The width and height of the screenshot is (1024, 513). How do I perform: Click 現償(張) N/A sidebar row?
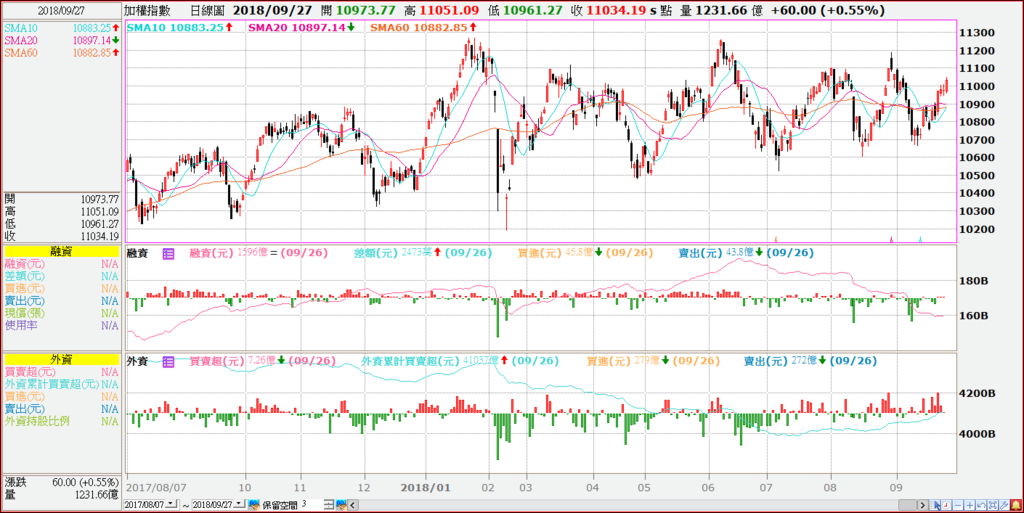(61, 313)
